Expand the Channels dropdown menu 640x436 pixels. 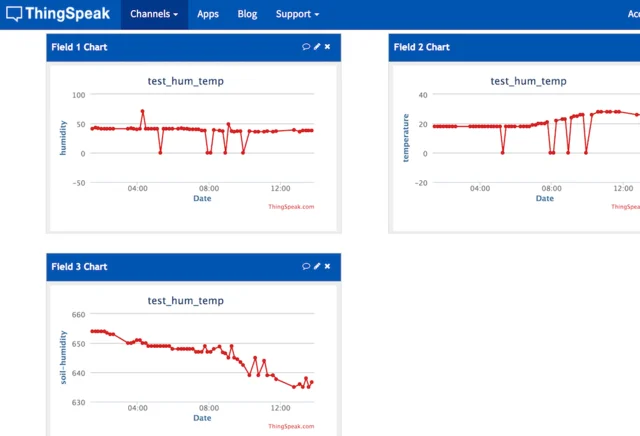(x=154, y=14)
